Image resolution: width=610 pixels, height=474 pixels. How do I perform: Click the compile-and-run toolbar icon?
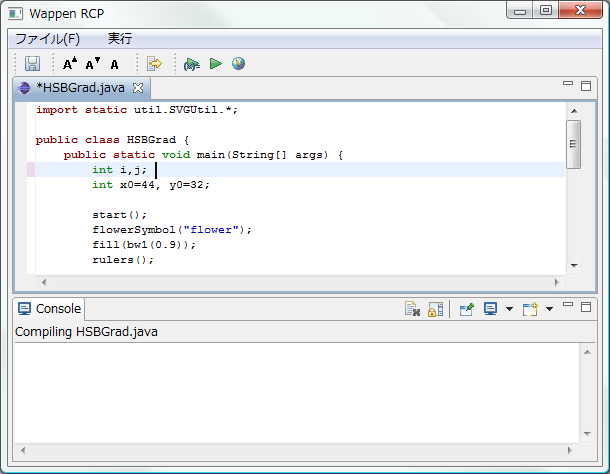point(192,64)
